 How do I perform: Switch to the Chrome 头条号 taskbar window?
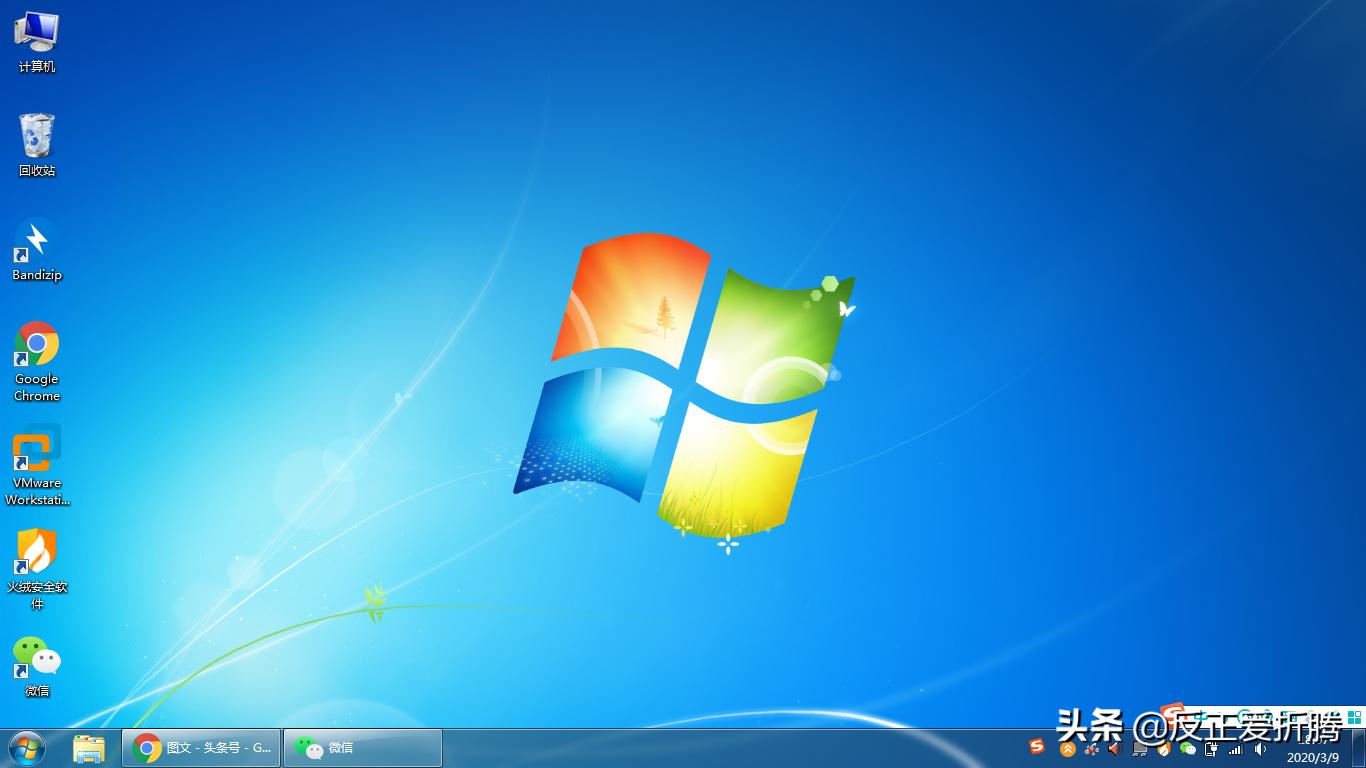pyautogui.click(x=200, y=747)
